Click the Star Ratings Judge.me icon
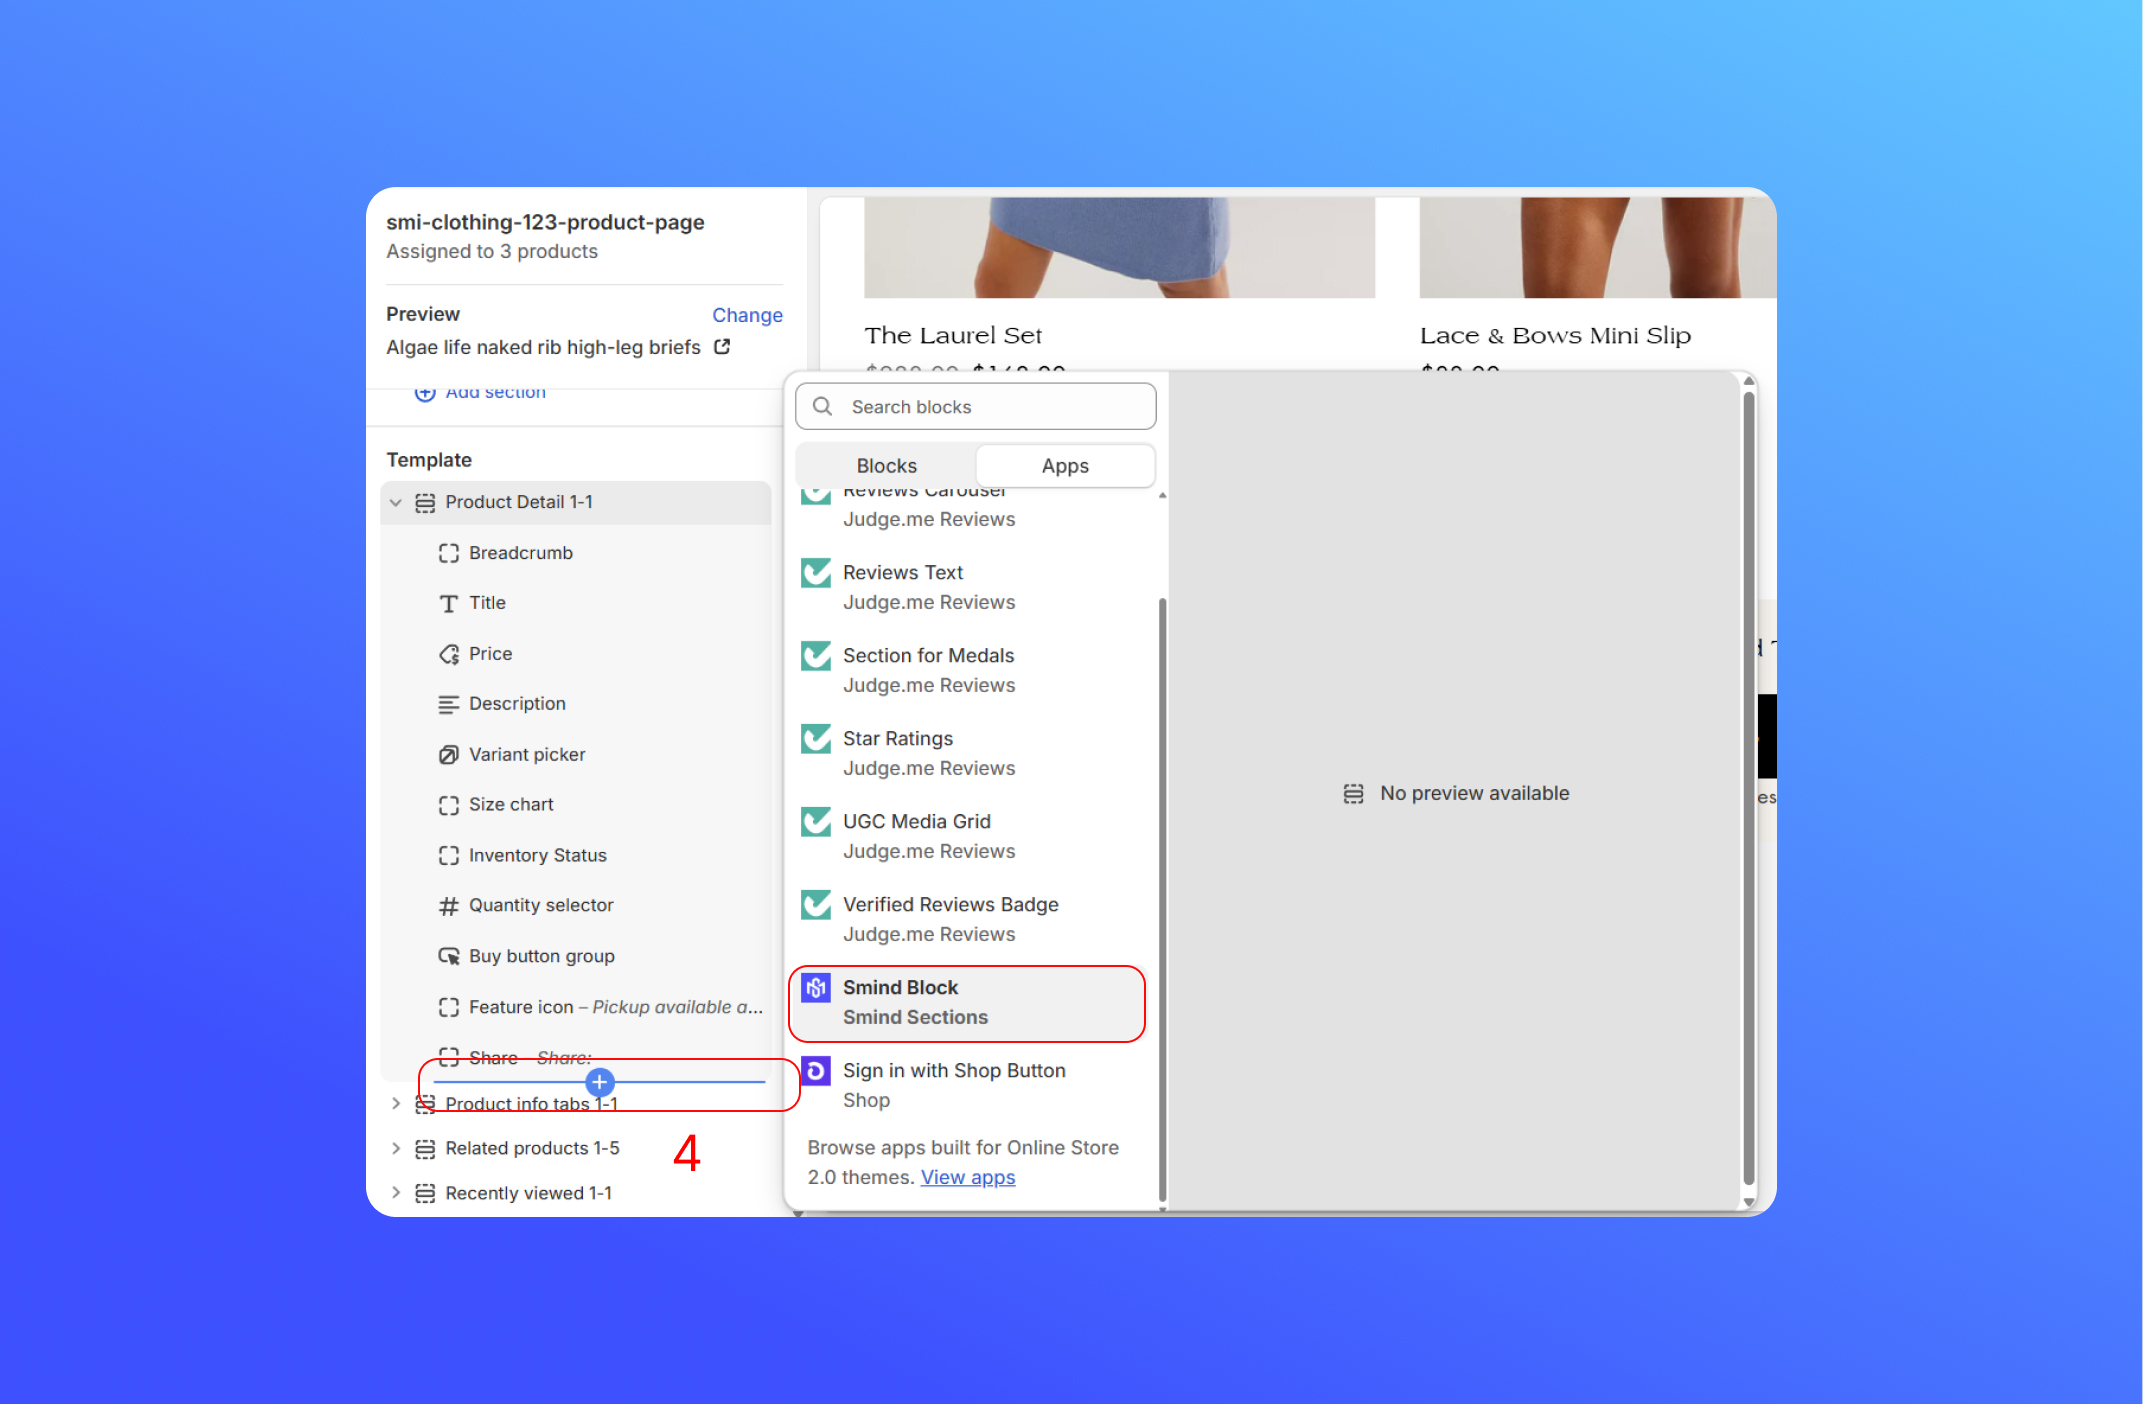This screenshot has height=1404, width=2143. (816, 739)
